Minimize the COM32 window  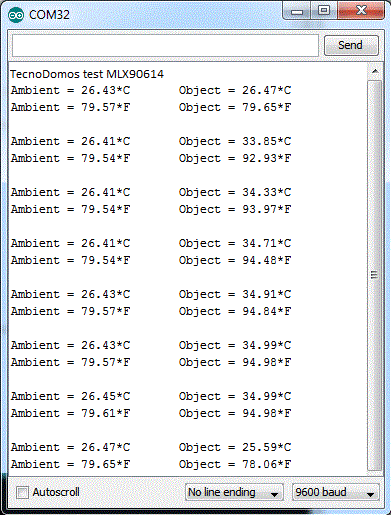coord(297,12)
